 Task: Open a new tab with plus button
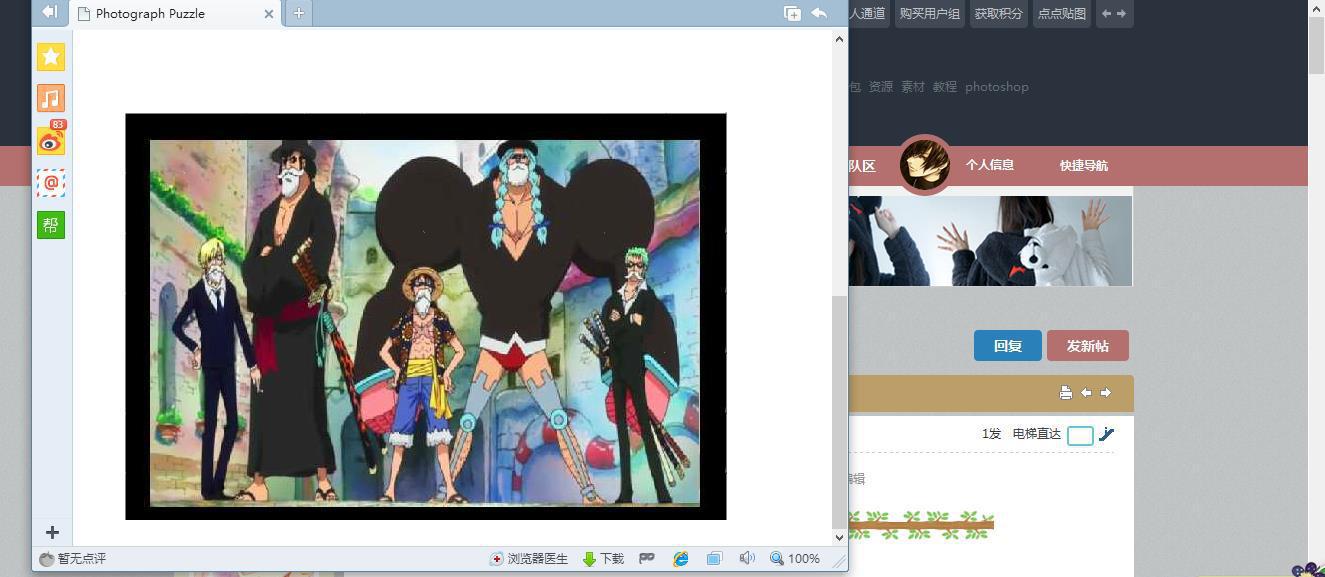click(x=298, y=13)
